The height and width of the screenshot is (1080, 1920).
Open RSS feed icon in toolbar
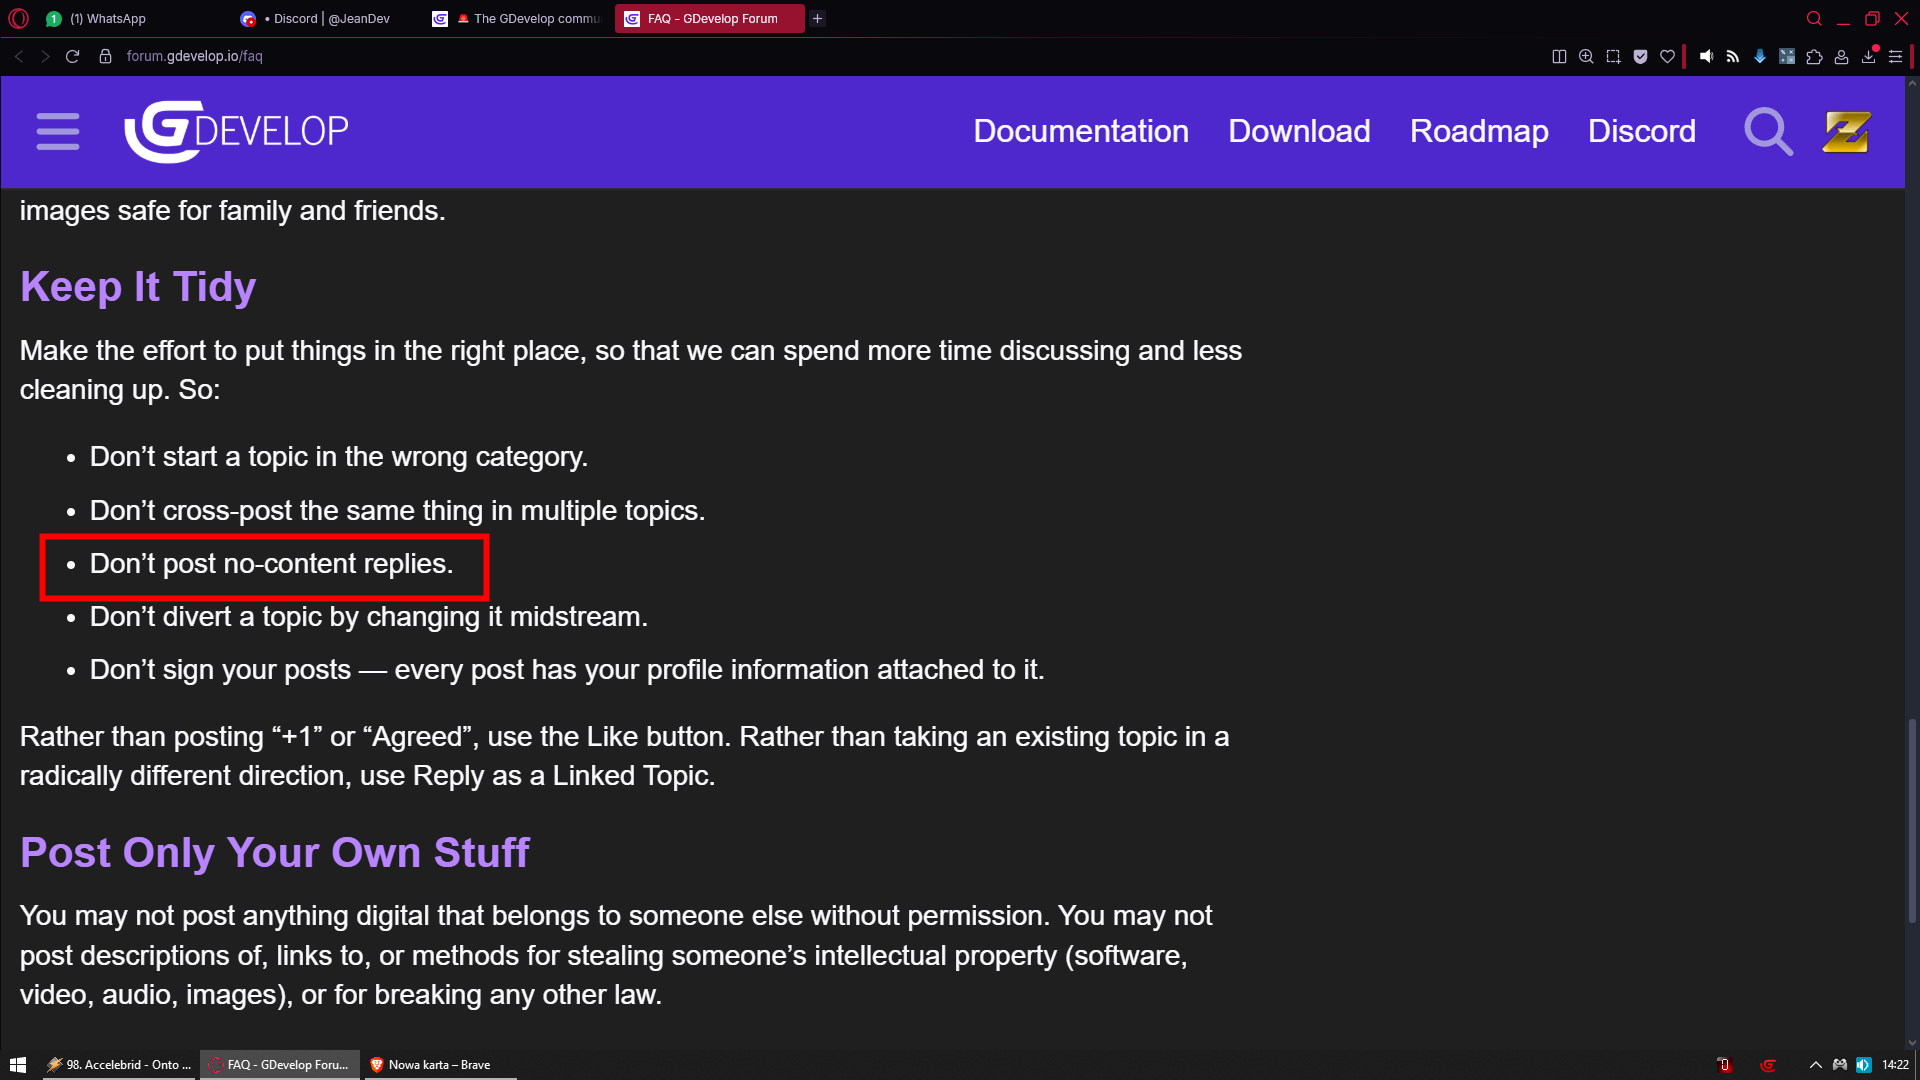tap(1733, 56)
